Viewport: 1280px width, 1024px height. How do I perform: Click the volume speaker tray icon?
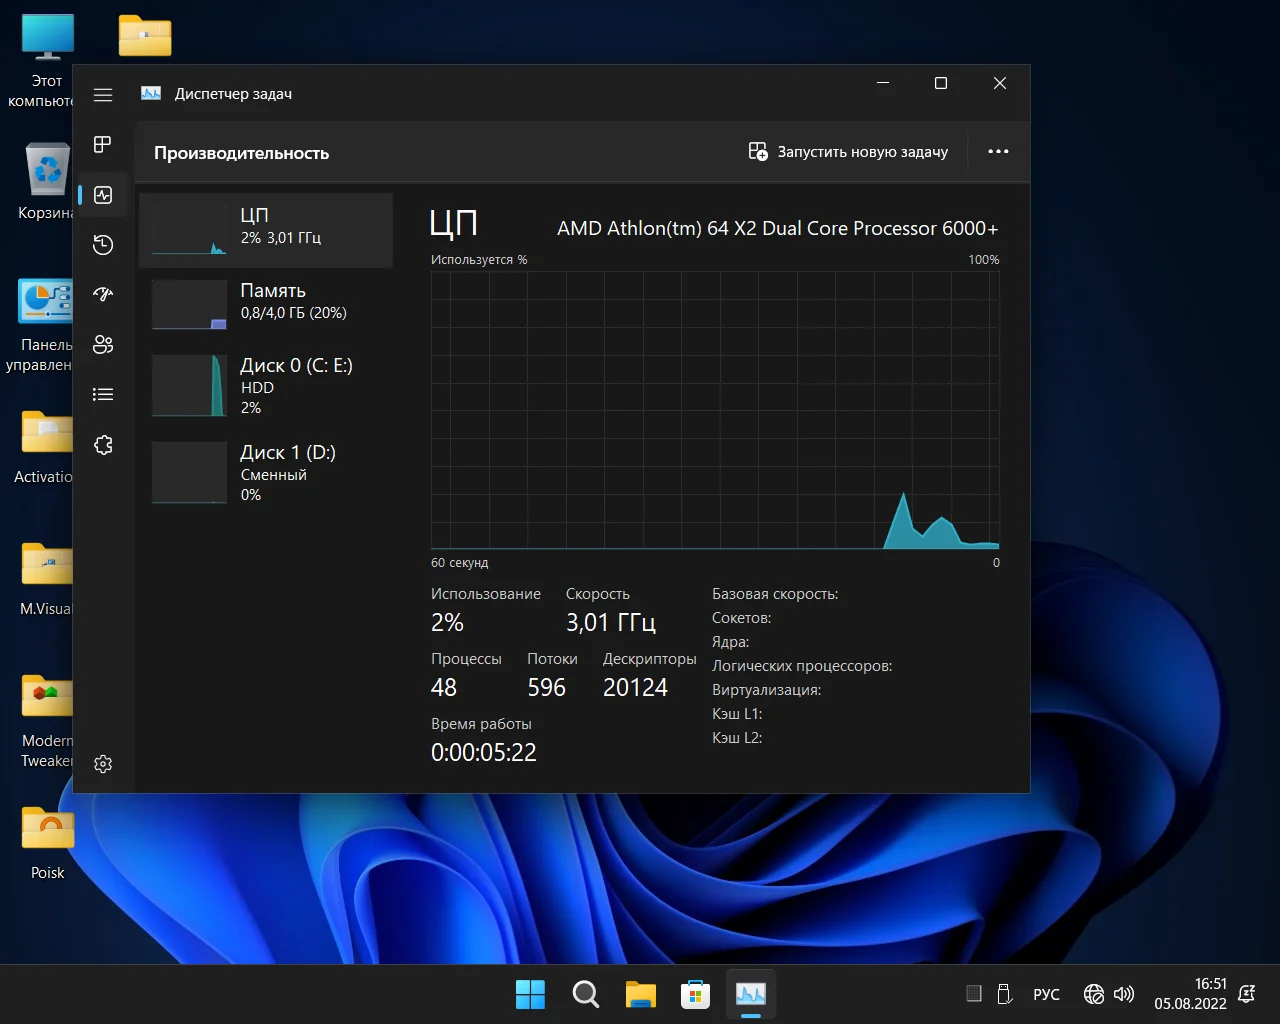coord(1124,994)
